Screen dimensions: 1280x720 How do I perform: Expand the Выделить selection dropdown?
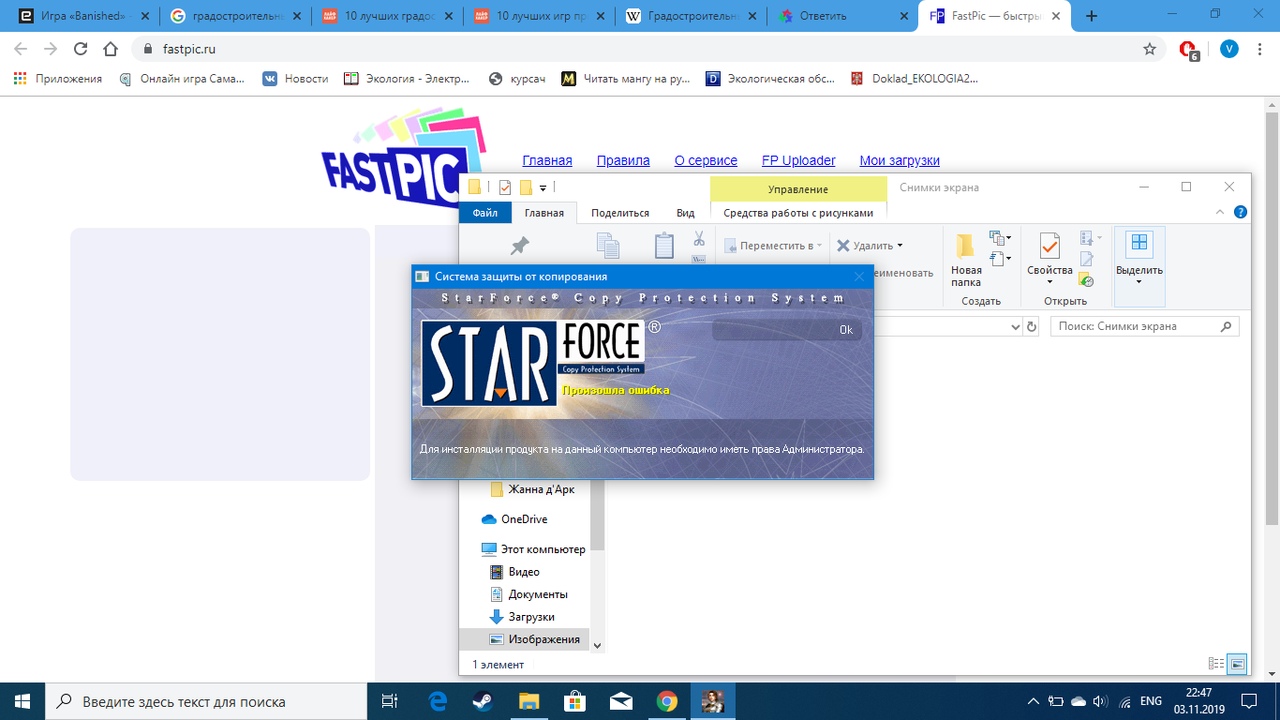(x=1139, y=282)
